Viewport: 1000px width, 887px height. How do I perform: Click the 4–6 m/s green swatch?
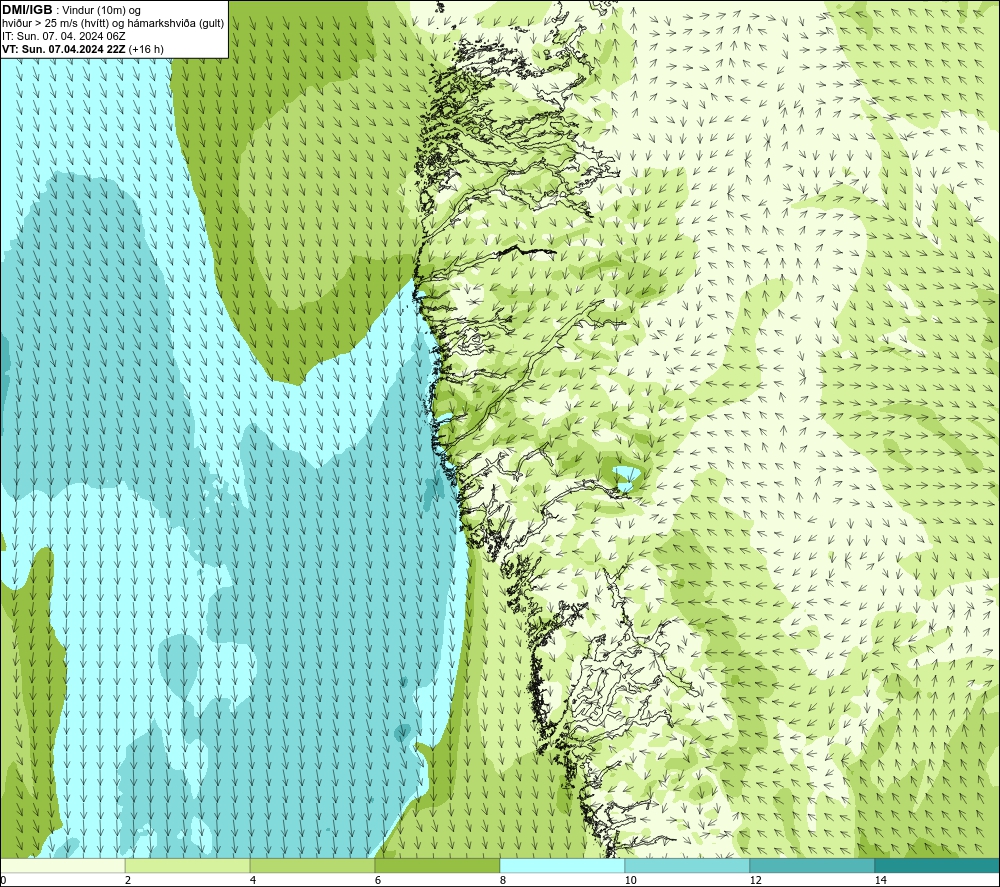tap(312, 865)
